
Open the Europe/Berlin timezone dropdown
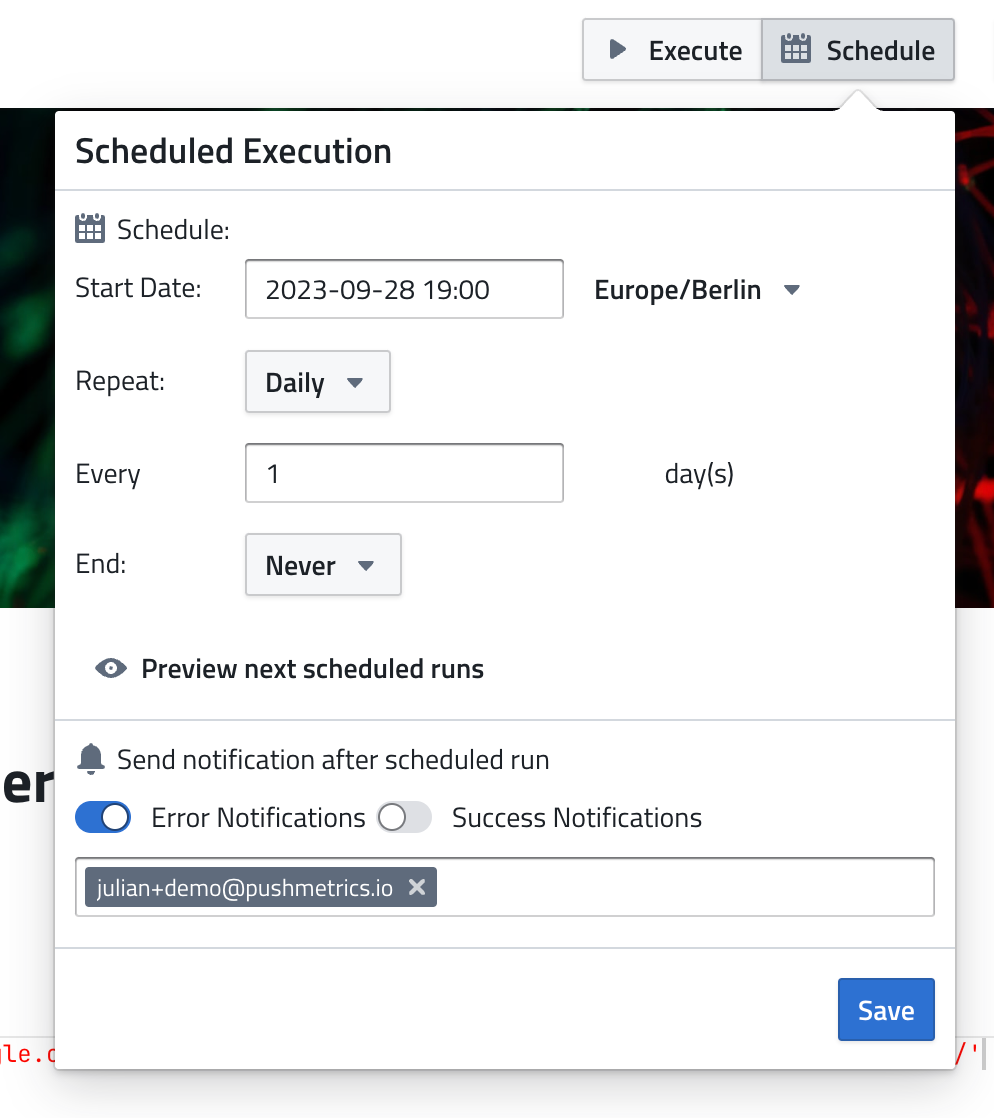pyautogui.click(x=697, y=291)
